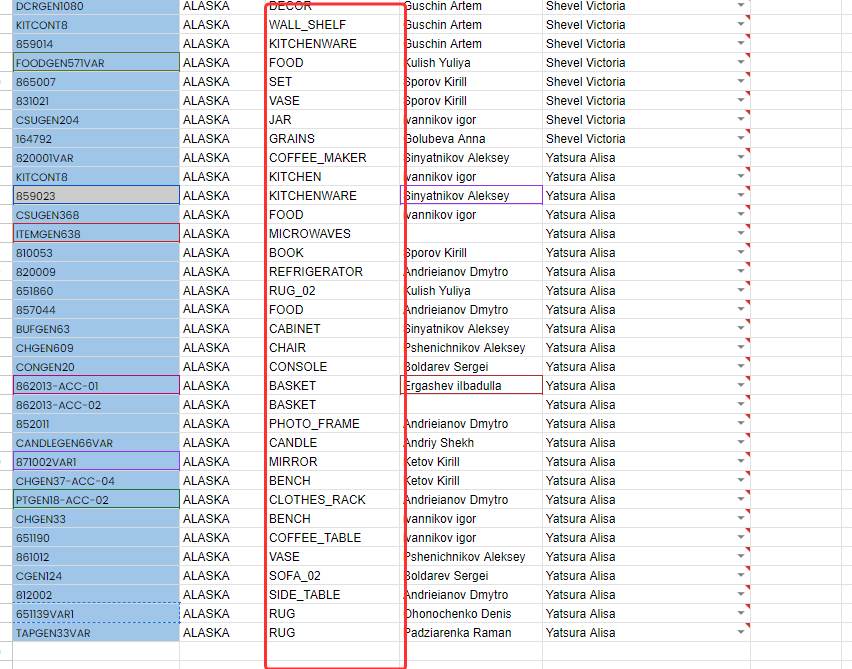Click the SOFA_02 cell

click(332, 576)
